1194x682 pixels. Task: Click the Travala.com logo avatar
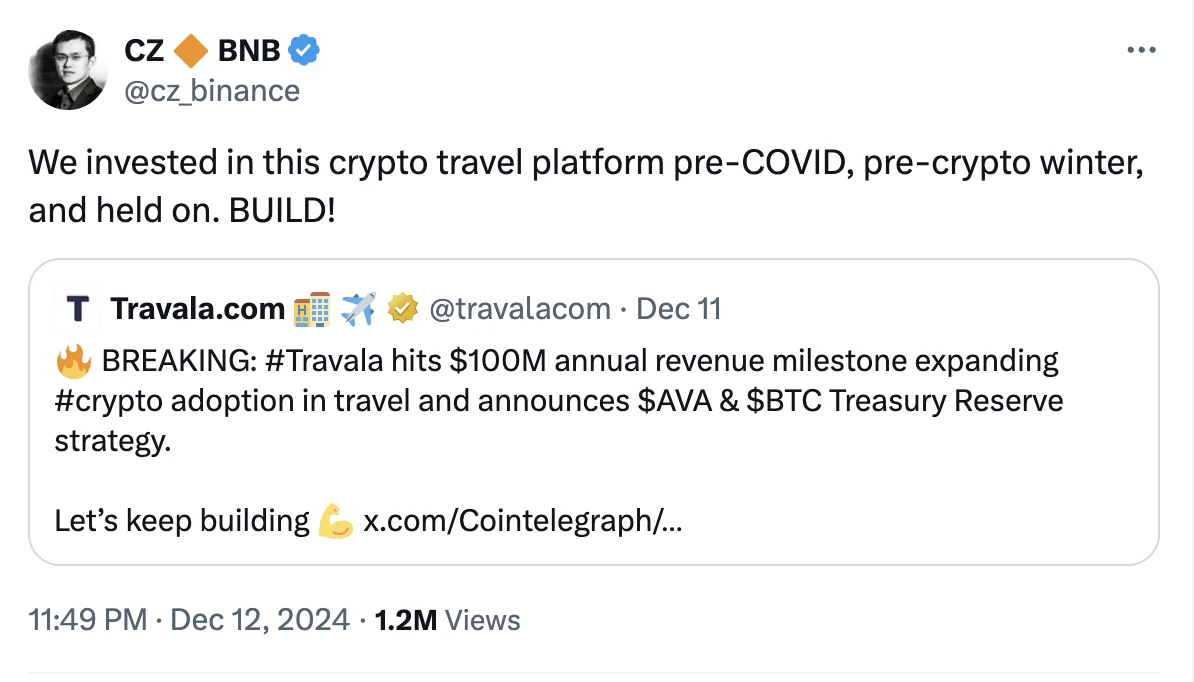click(x=77, y=310)
